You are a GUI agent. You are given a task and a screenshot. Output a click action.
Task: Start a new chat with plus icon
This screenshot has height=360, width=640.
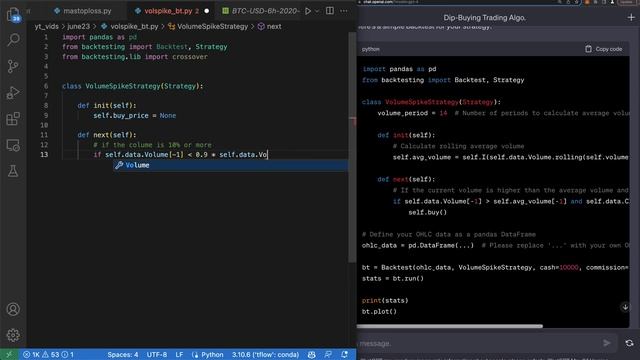point(631,18)
